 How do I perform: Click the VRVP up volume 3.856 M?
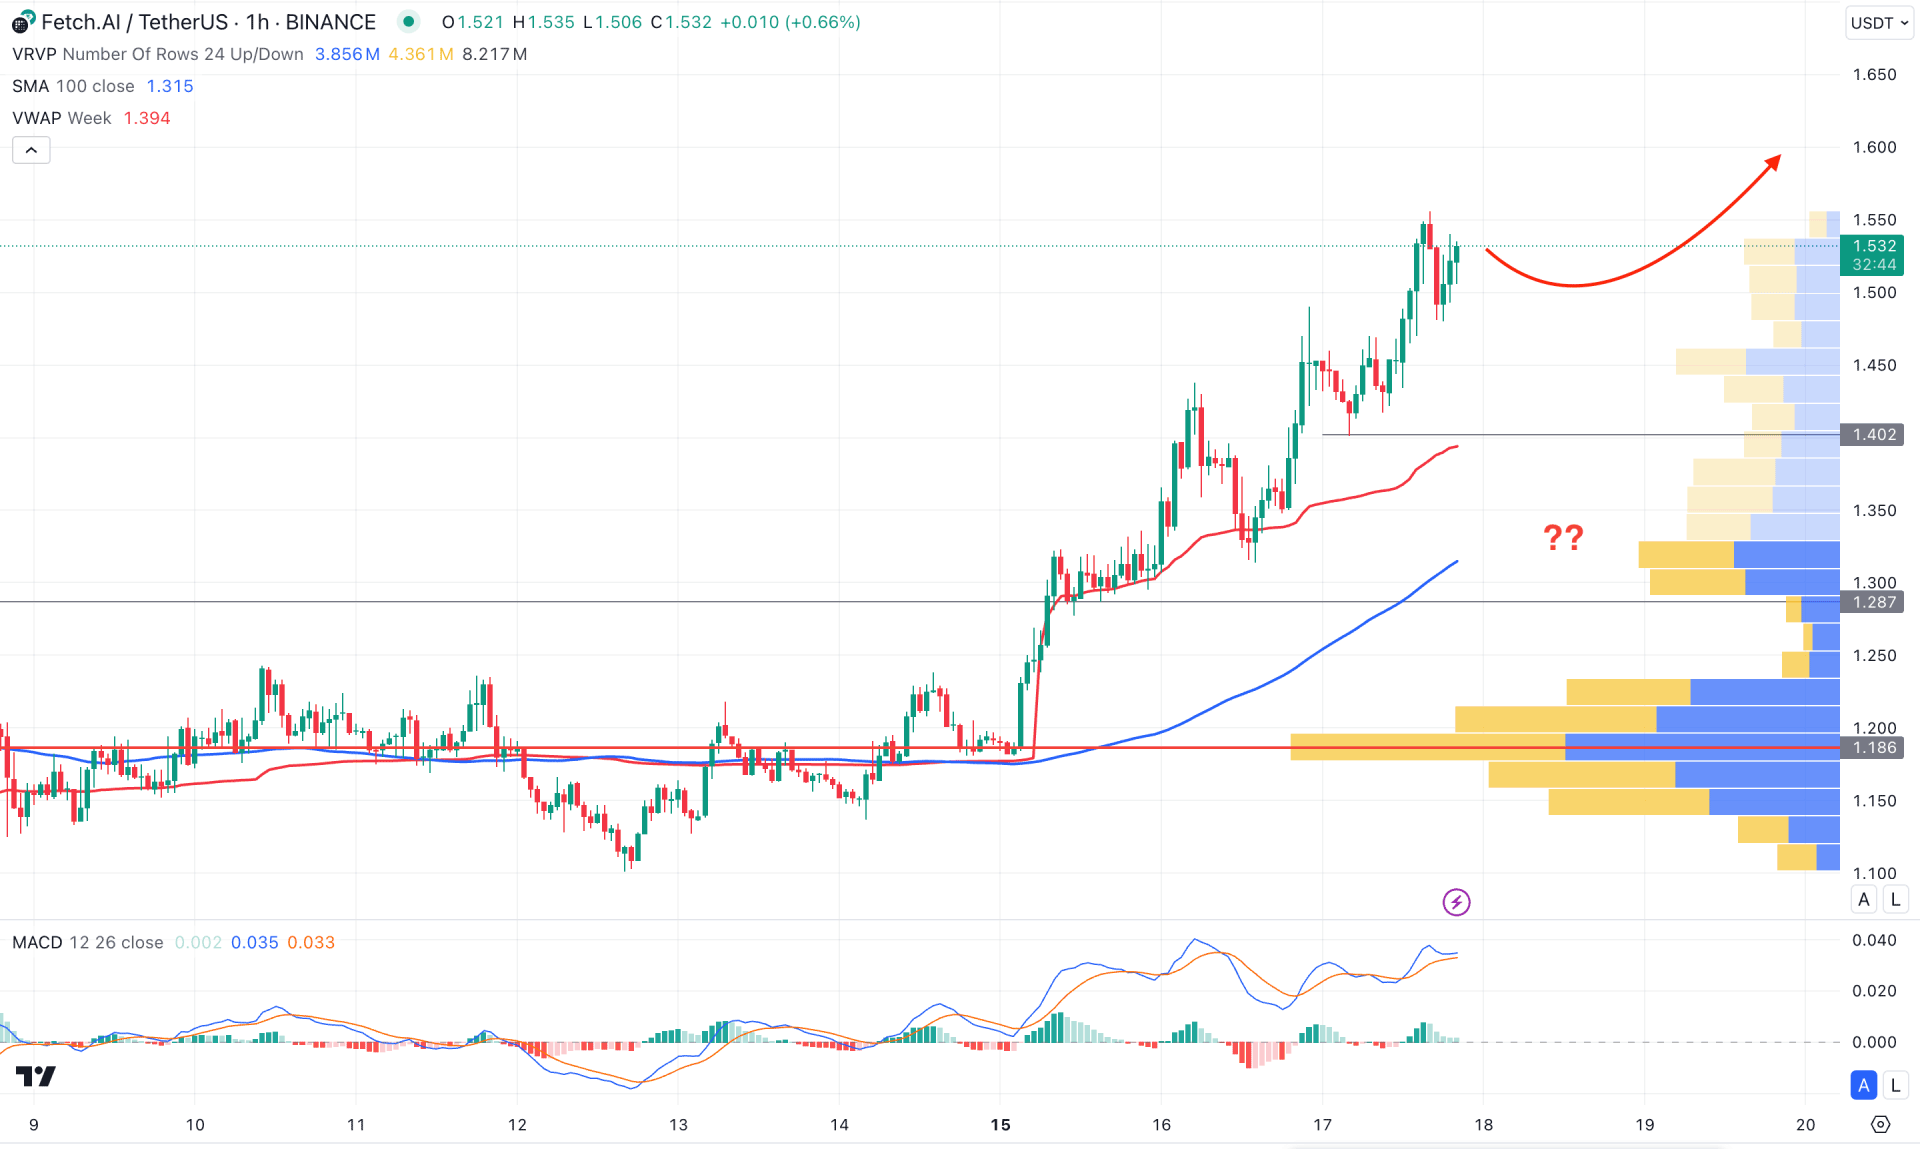(347, 54)
